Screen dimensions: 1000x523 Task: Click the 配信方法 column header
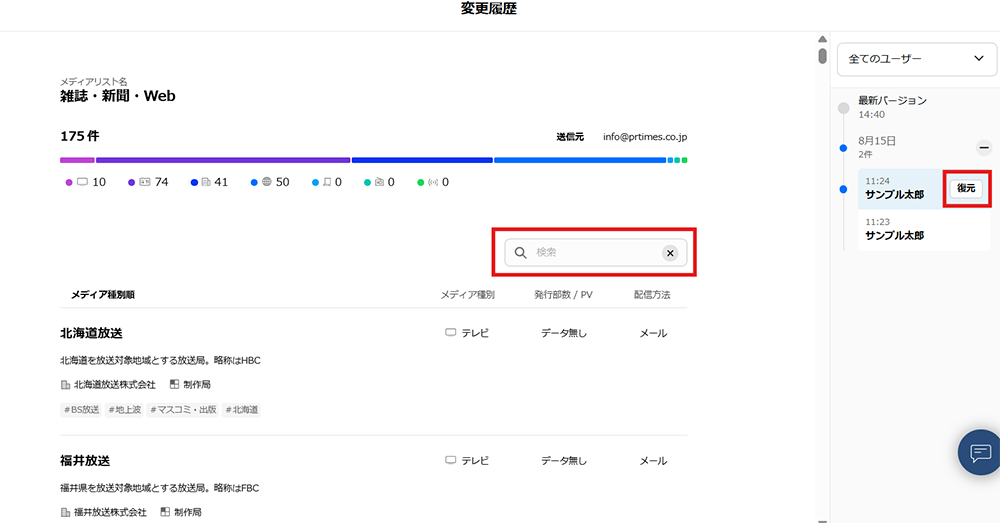[652, 295]
